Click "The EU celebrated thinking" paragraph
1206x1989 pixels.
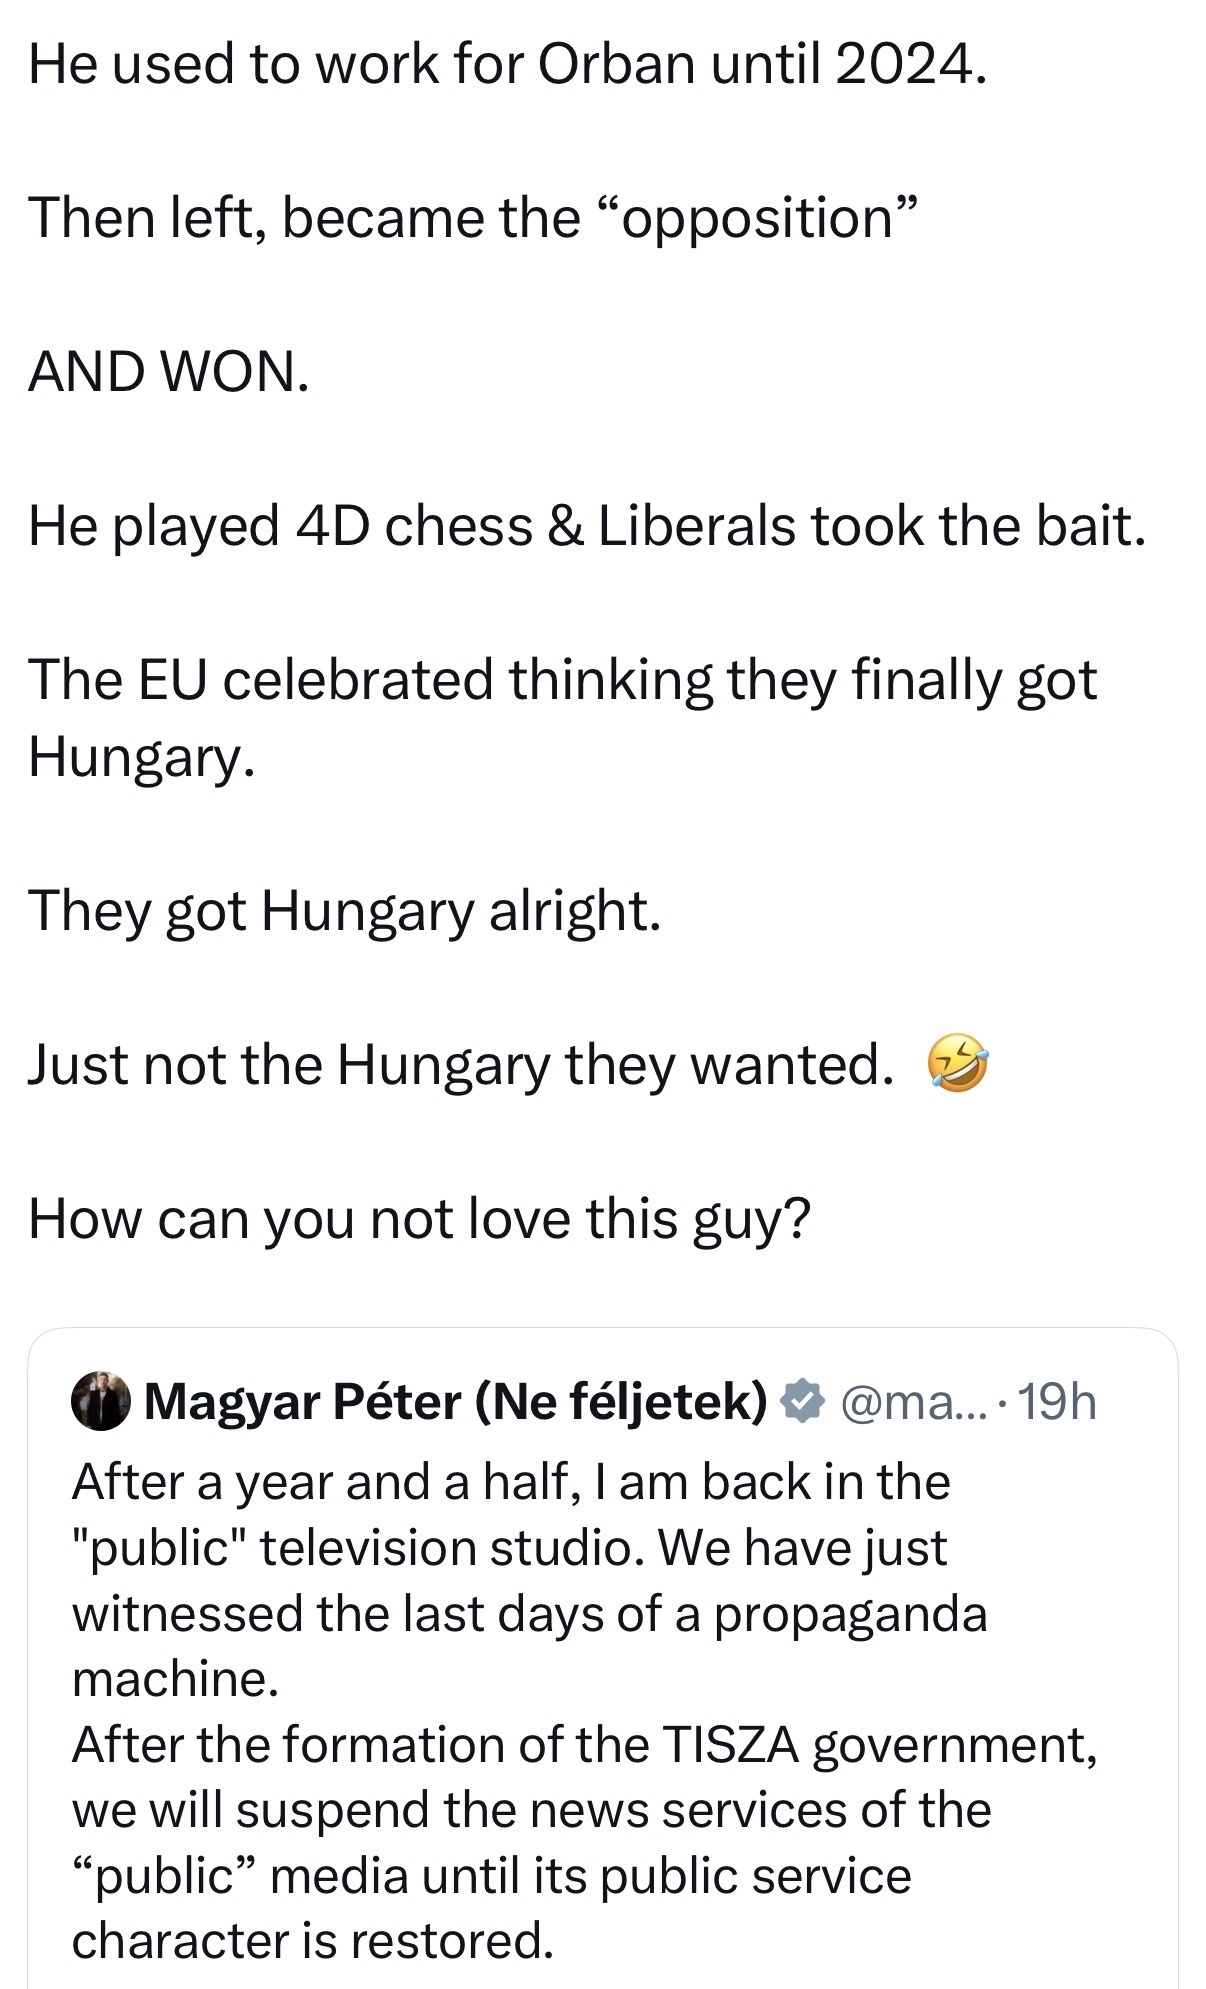pos(562,680)
